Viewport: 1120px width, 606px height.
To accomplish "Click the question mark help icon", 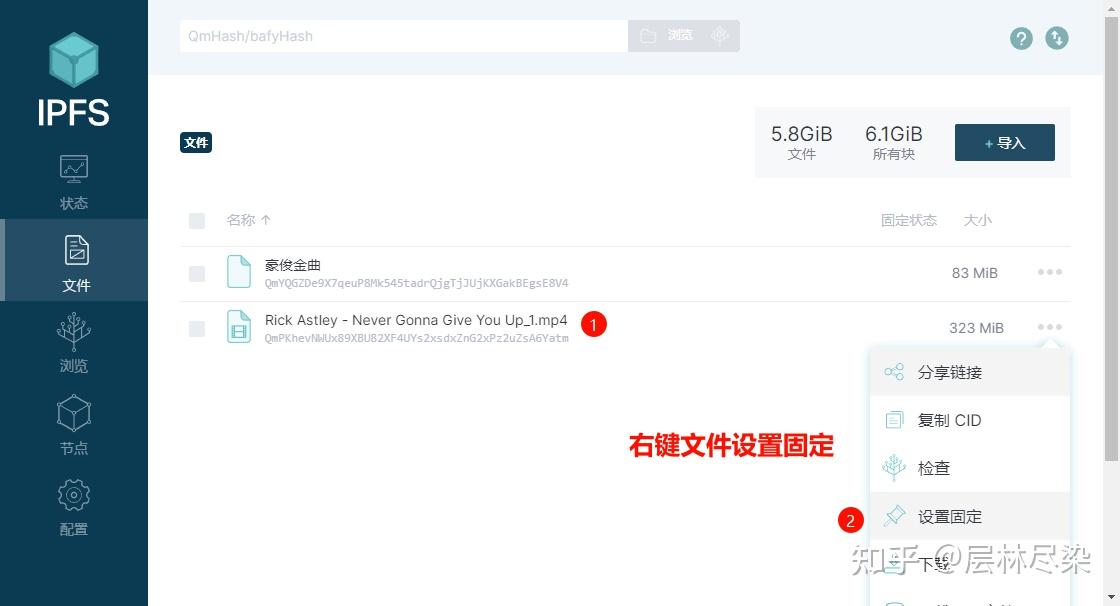I will [x=1020, y=38].
